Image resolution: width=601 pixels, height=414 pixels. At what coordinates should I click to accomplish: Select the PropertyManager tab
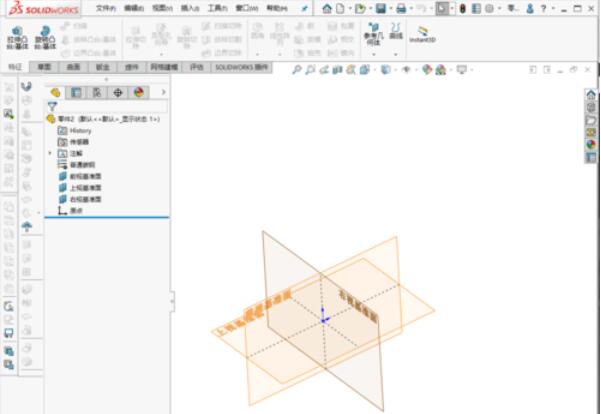pyautogui.click(x=76, y=92)
